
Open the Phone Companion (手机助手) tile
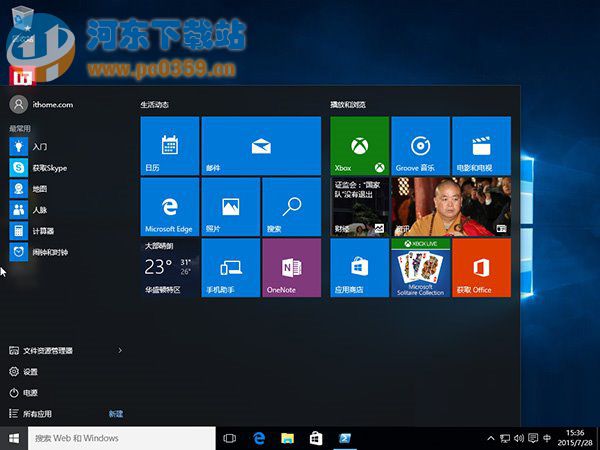[231, 268]
